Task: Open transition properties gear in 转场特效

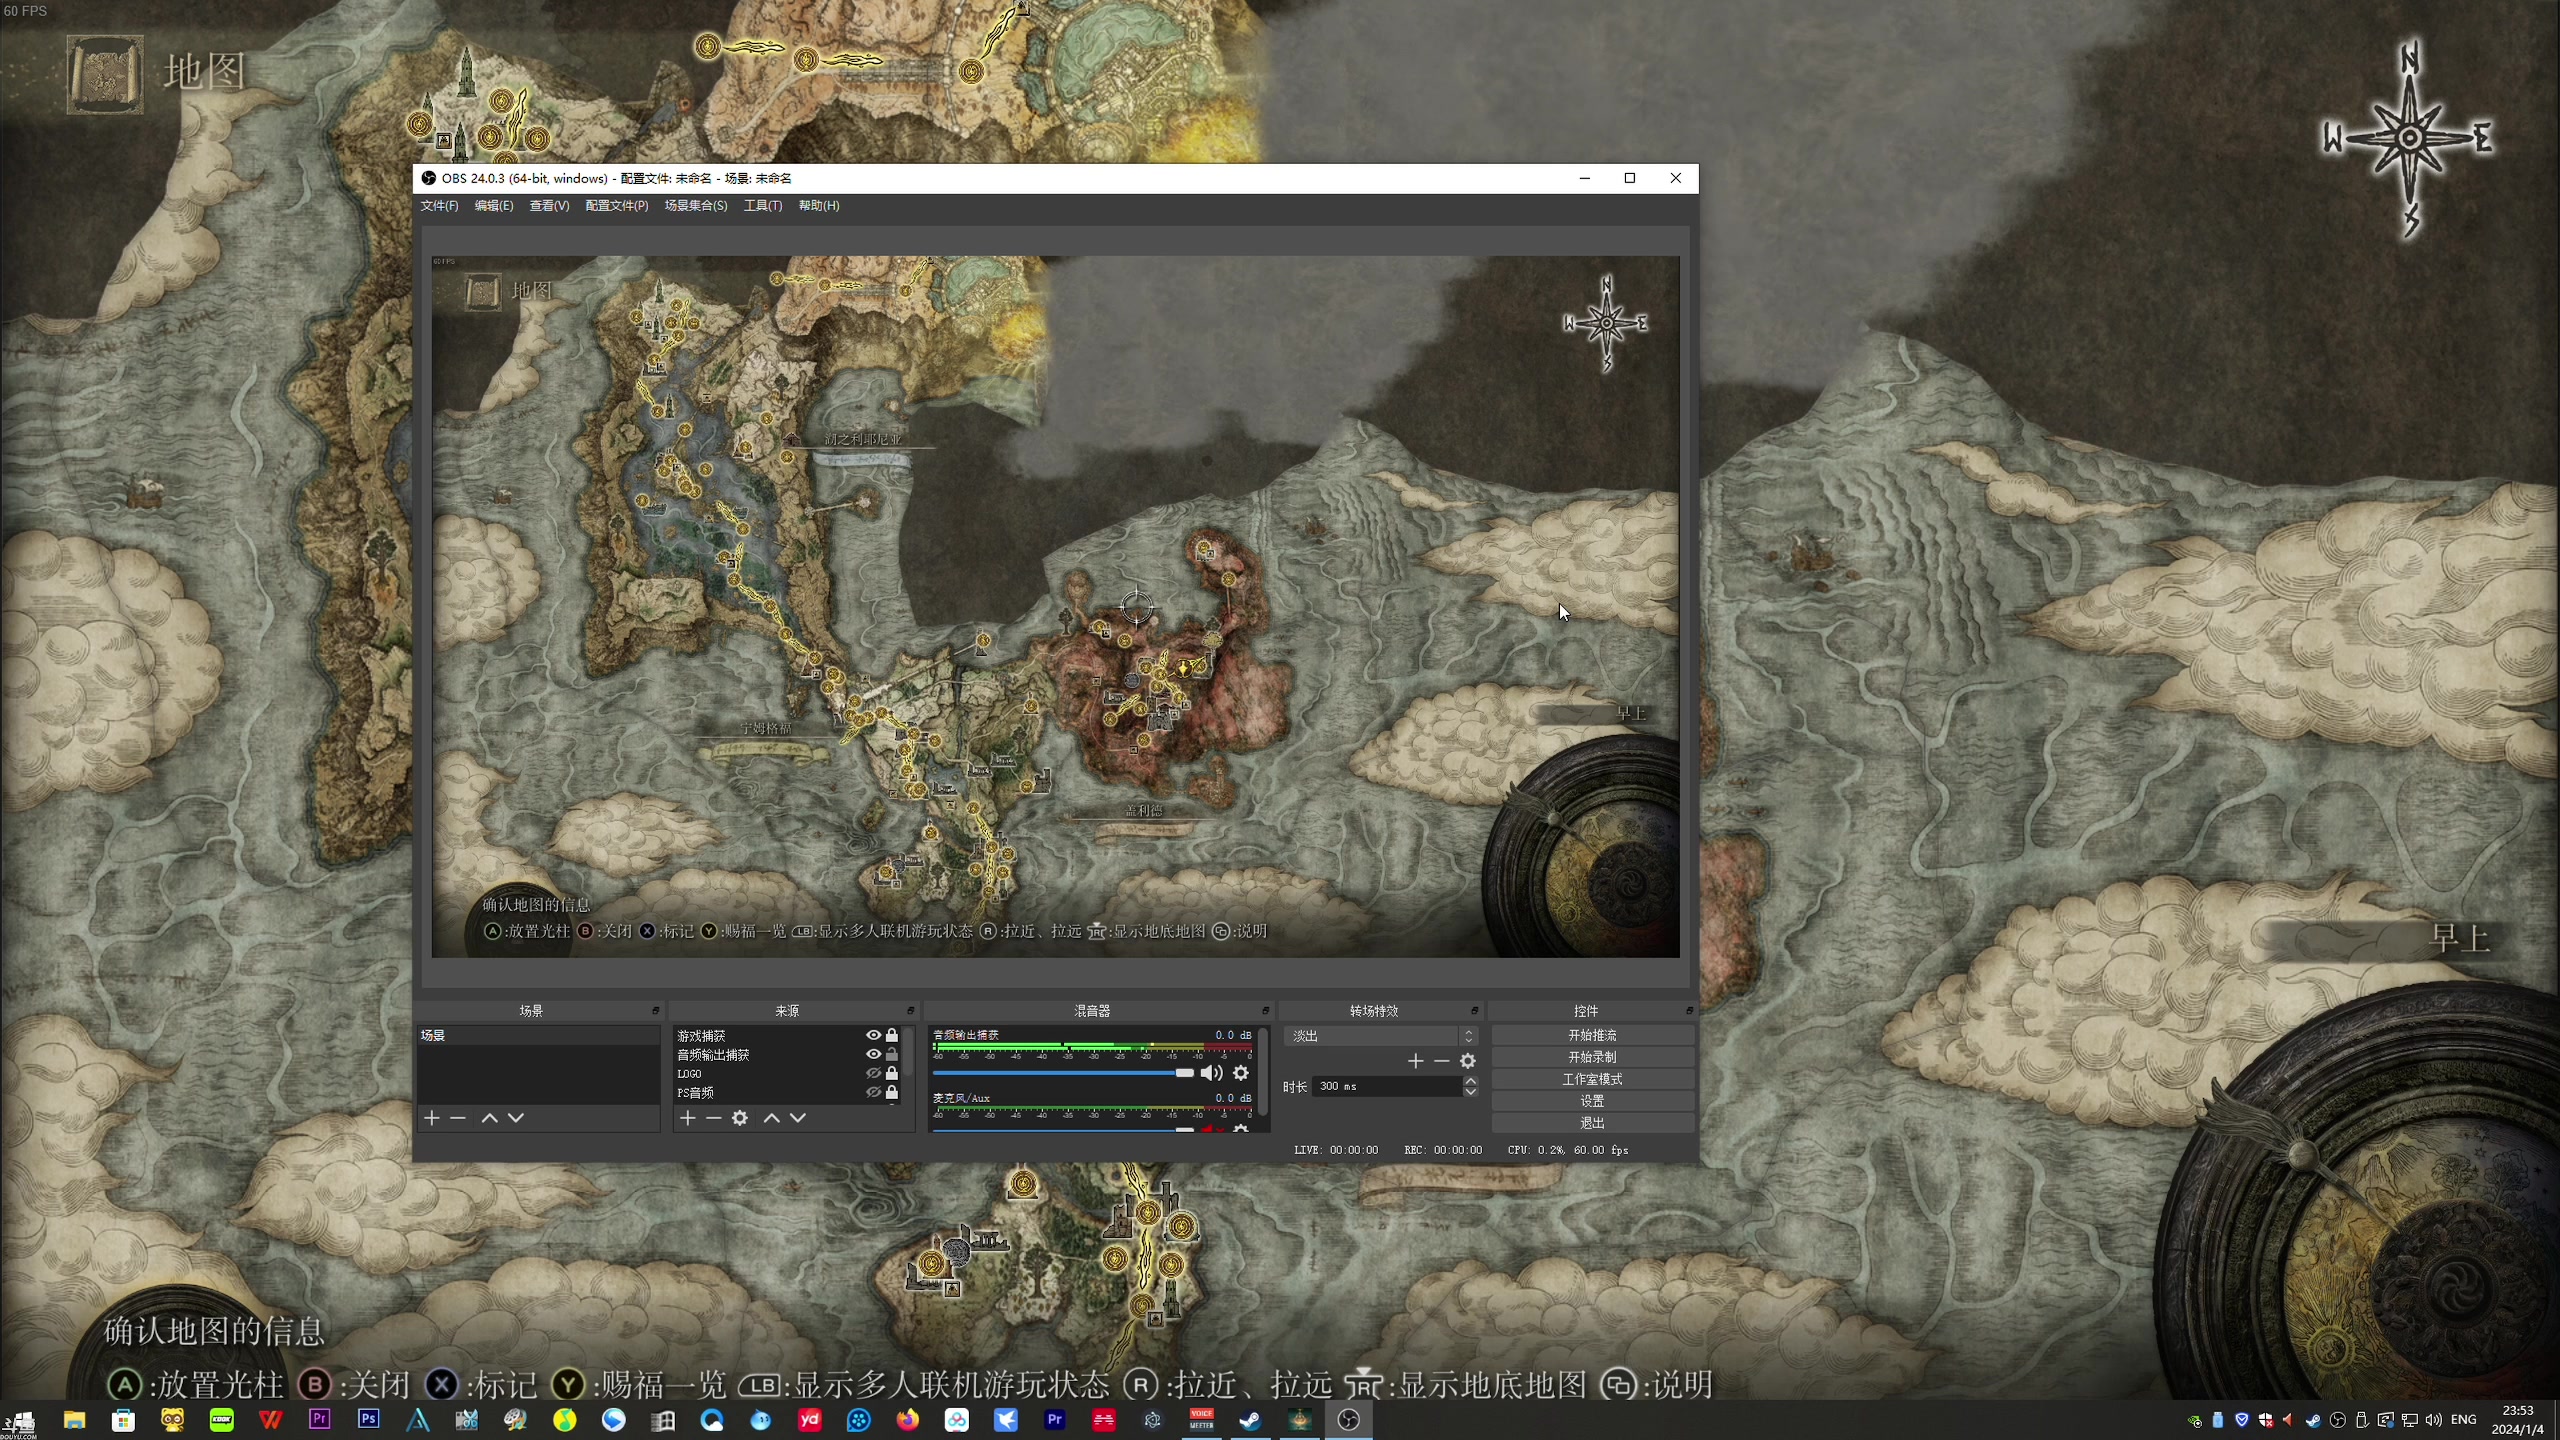Action: (x=1468, y=1061)
